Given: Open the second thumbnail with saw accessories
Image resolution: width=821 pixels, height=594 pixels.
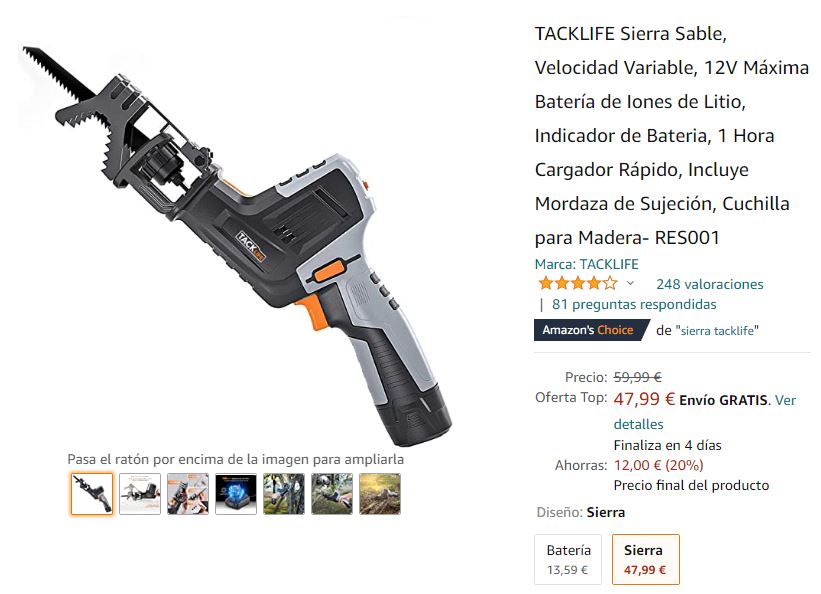Looking at the screenshot, I should [140, 494].
